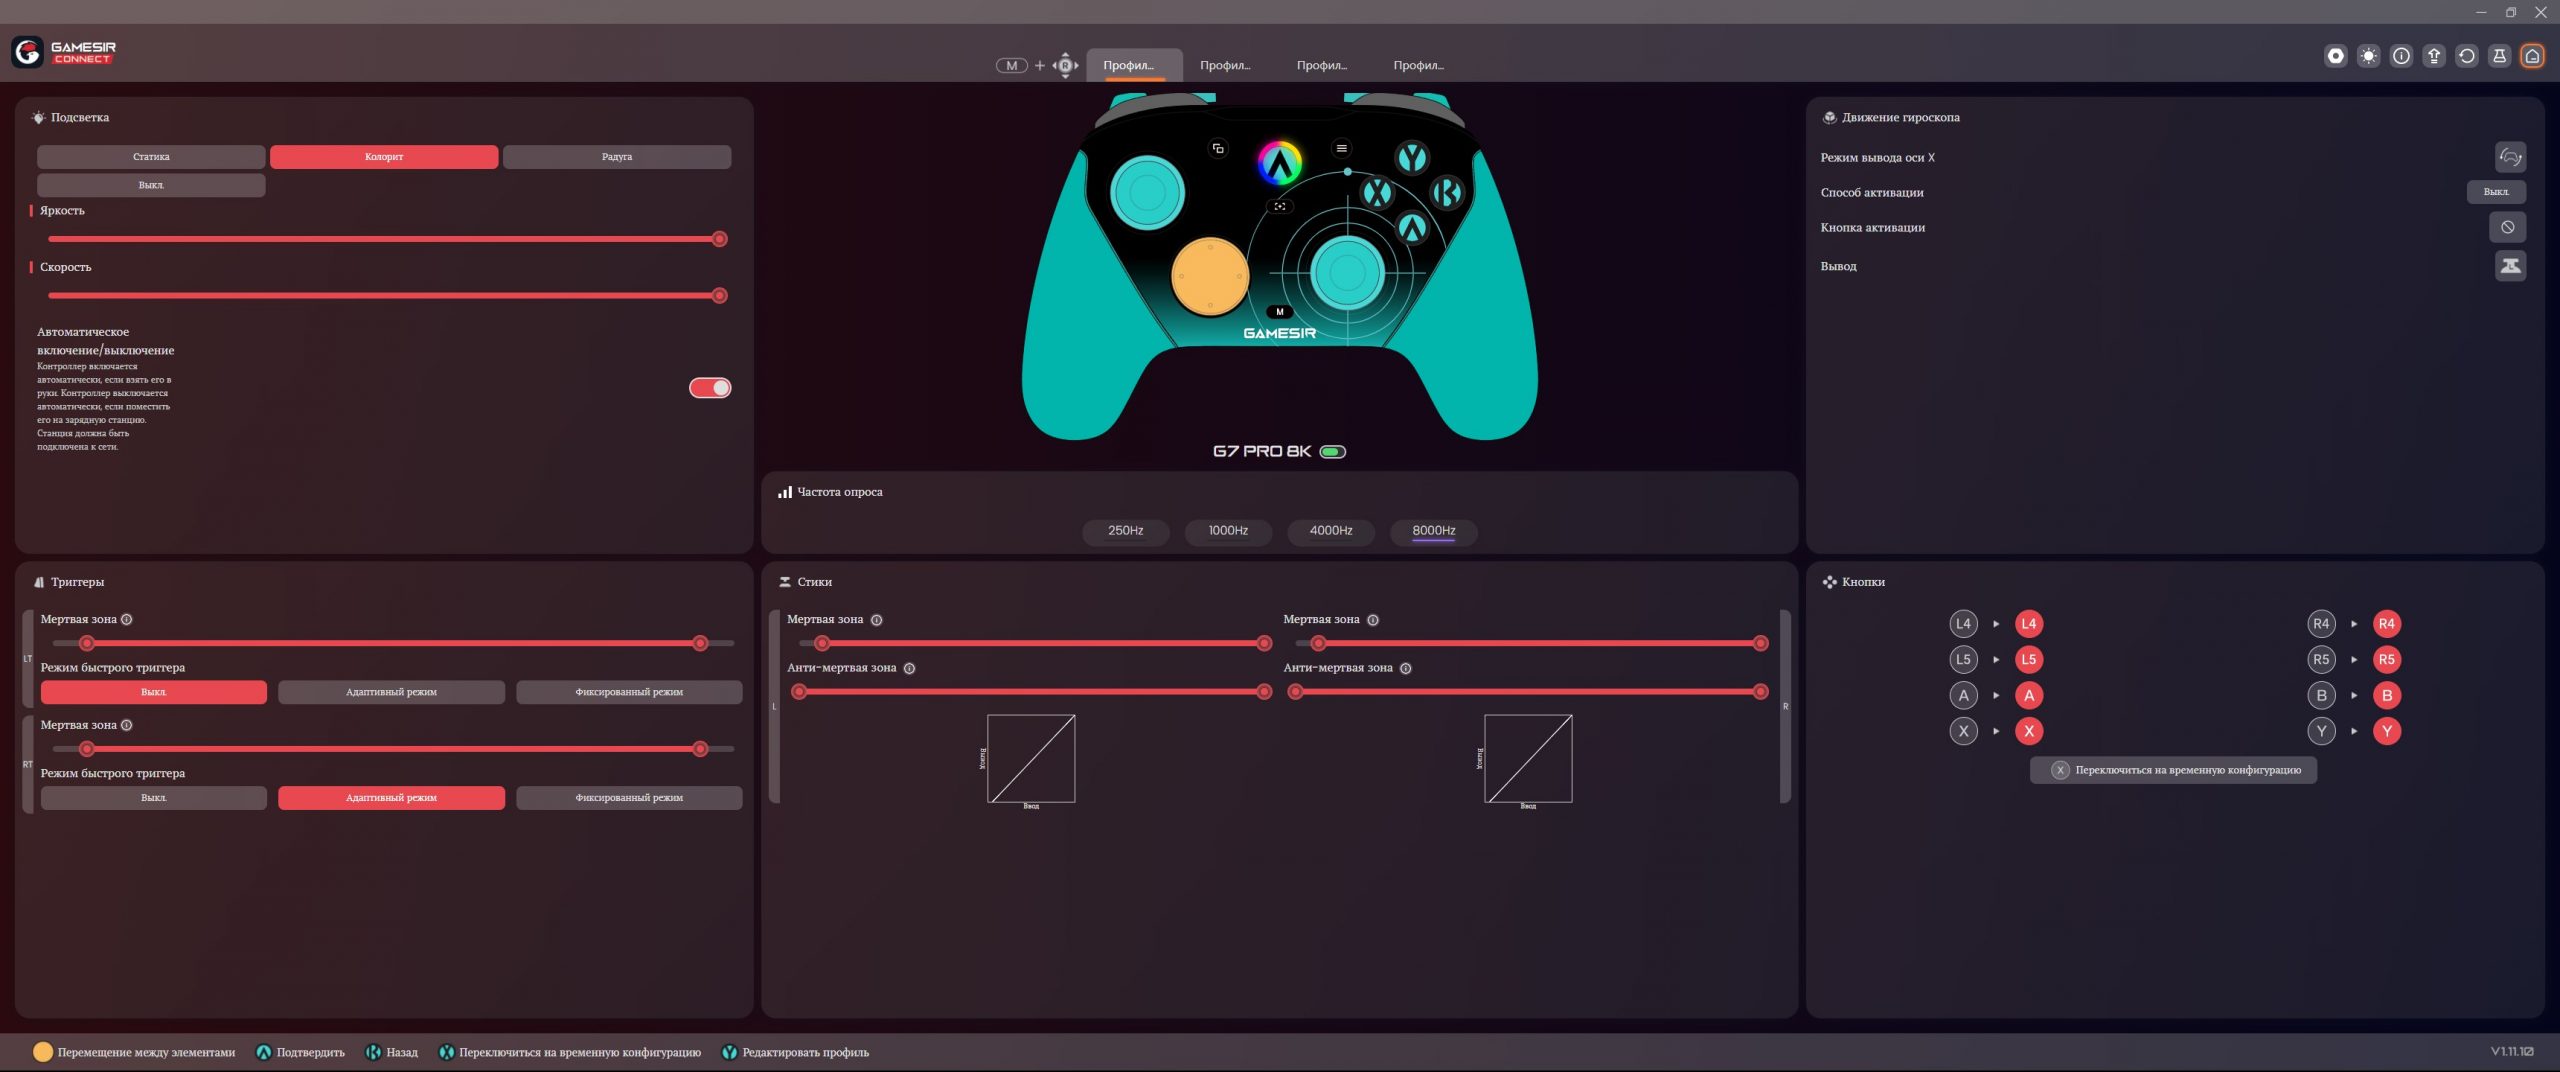2560x1072 pixels.
Task: Click the circular reset arrow icon
Action: tap(2467, 56)
